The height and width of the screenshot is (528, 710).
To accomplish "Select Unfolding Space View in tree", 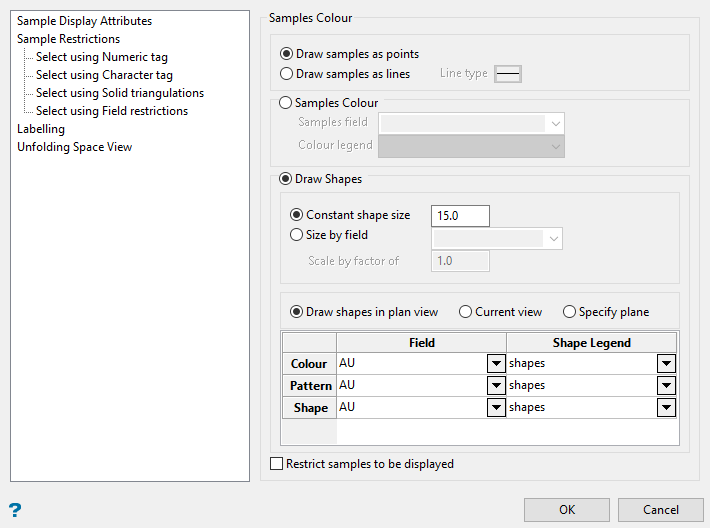I will [x=75, y=147].
